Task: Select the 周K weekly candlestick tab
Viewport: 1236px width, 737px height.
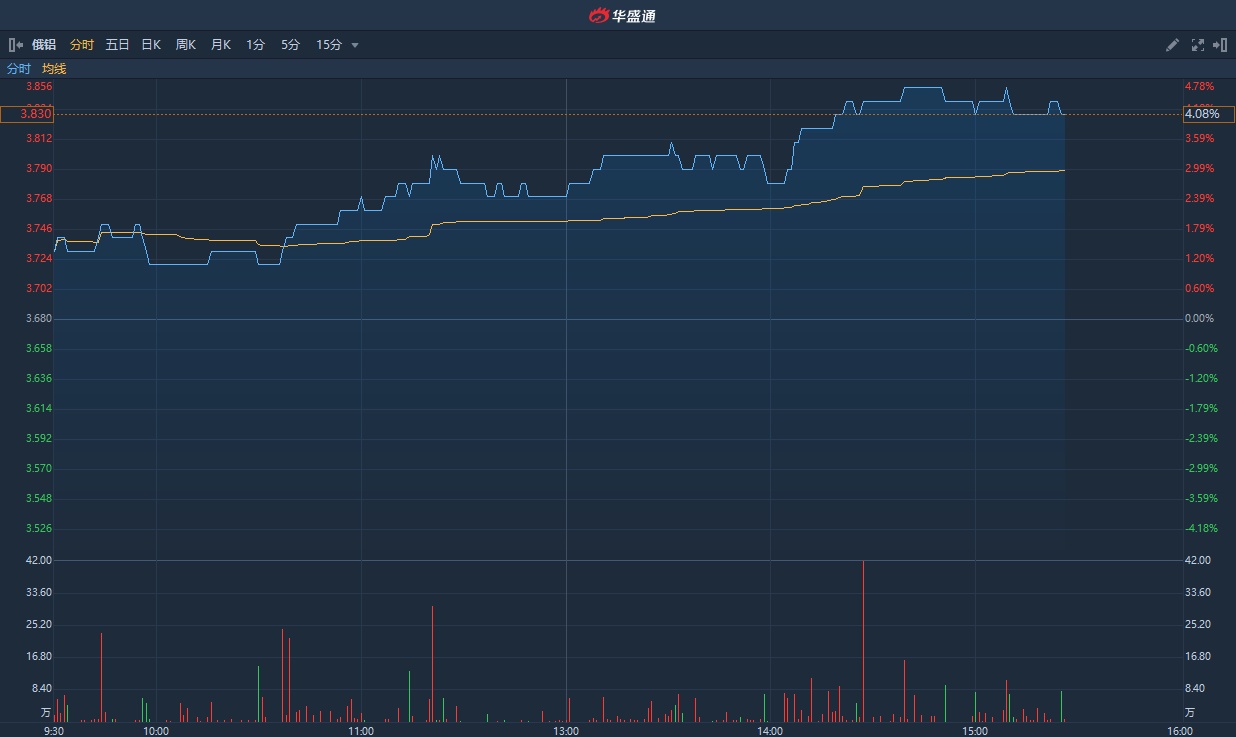Action: coord(186,45)
